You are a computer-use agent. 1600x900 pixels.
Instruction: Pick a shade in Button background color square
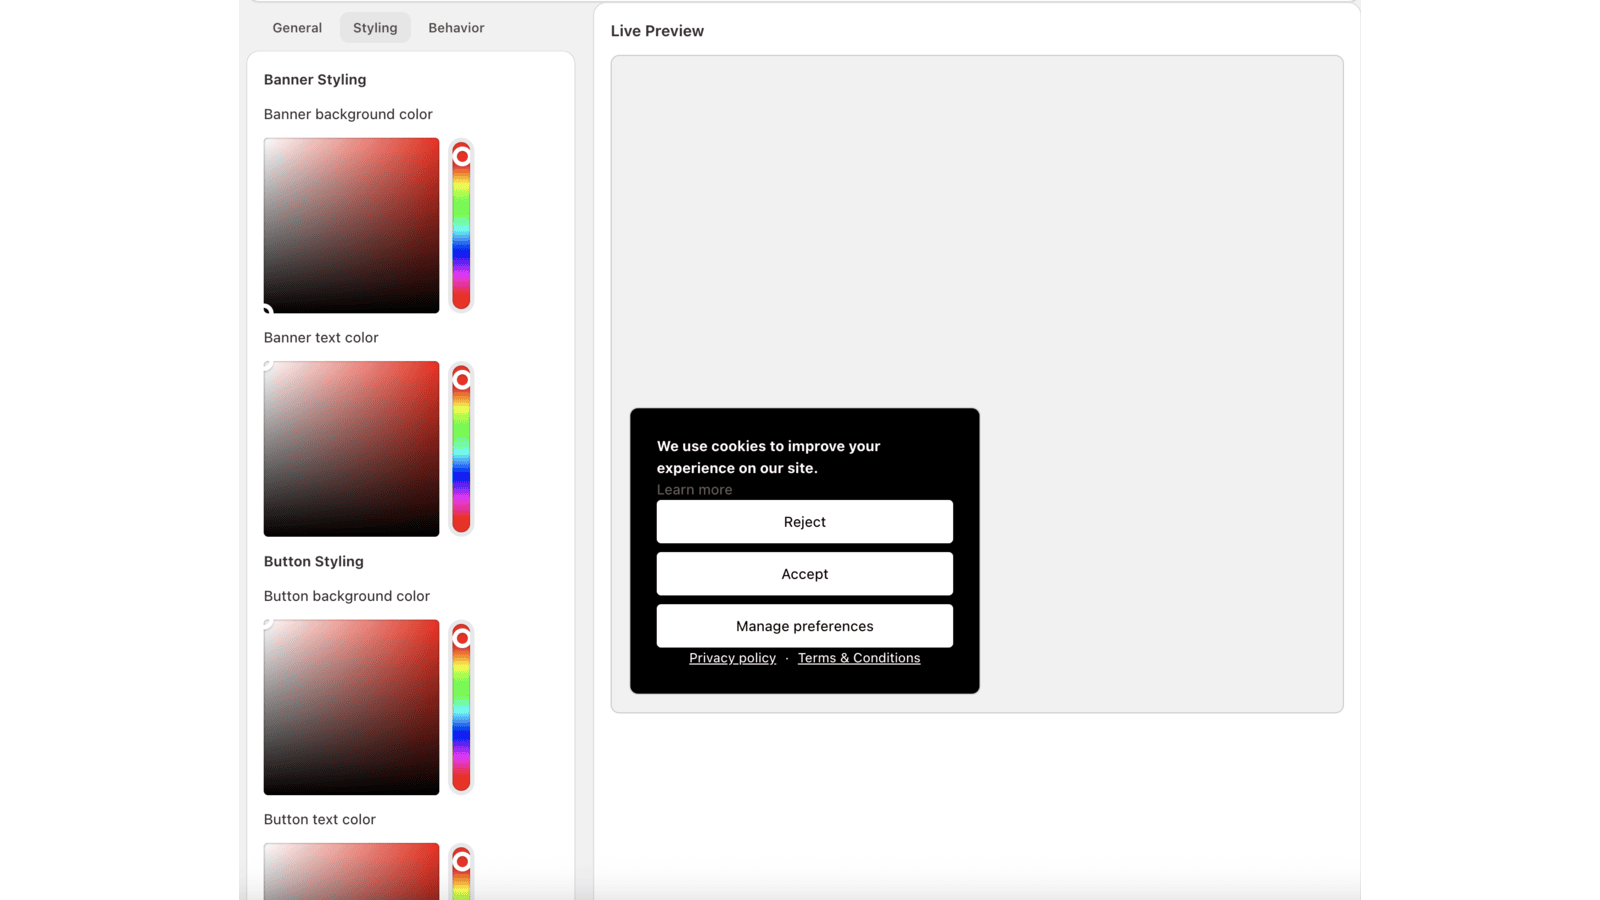[351, 707]
